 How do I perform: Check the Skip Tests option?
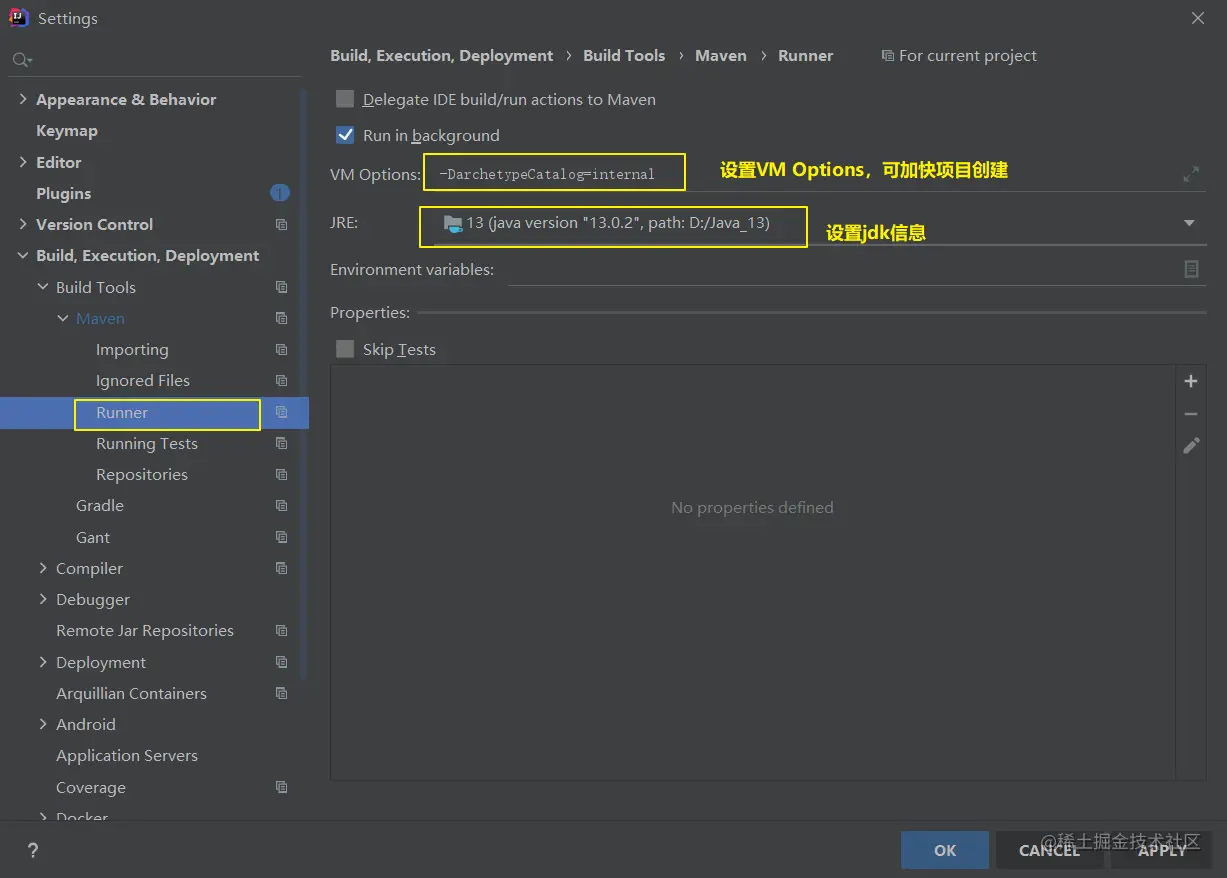(x=345, y=349)
